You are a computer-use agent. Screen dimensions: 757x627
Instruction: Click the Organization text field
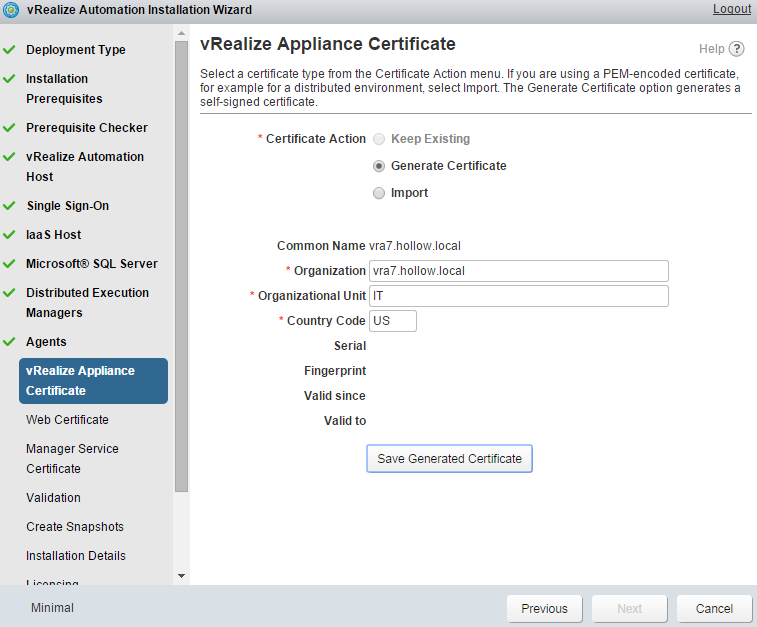[x=518, y=271]
